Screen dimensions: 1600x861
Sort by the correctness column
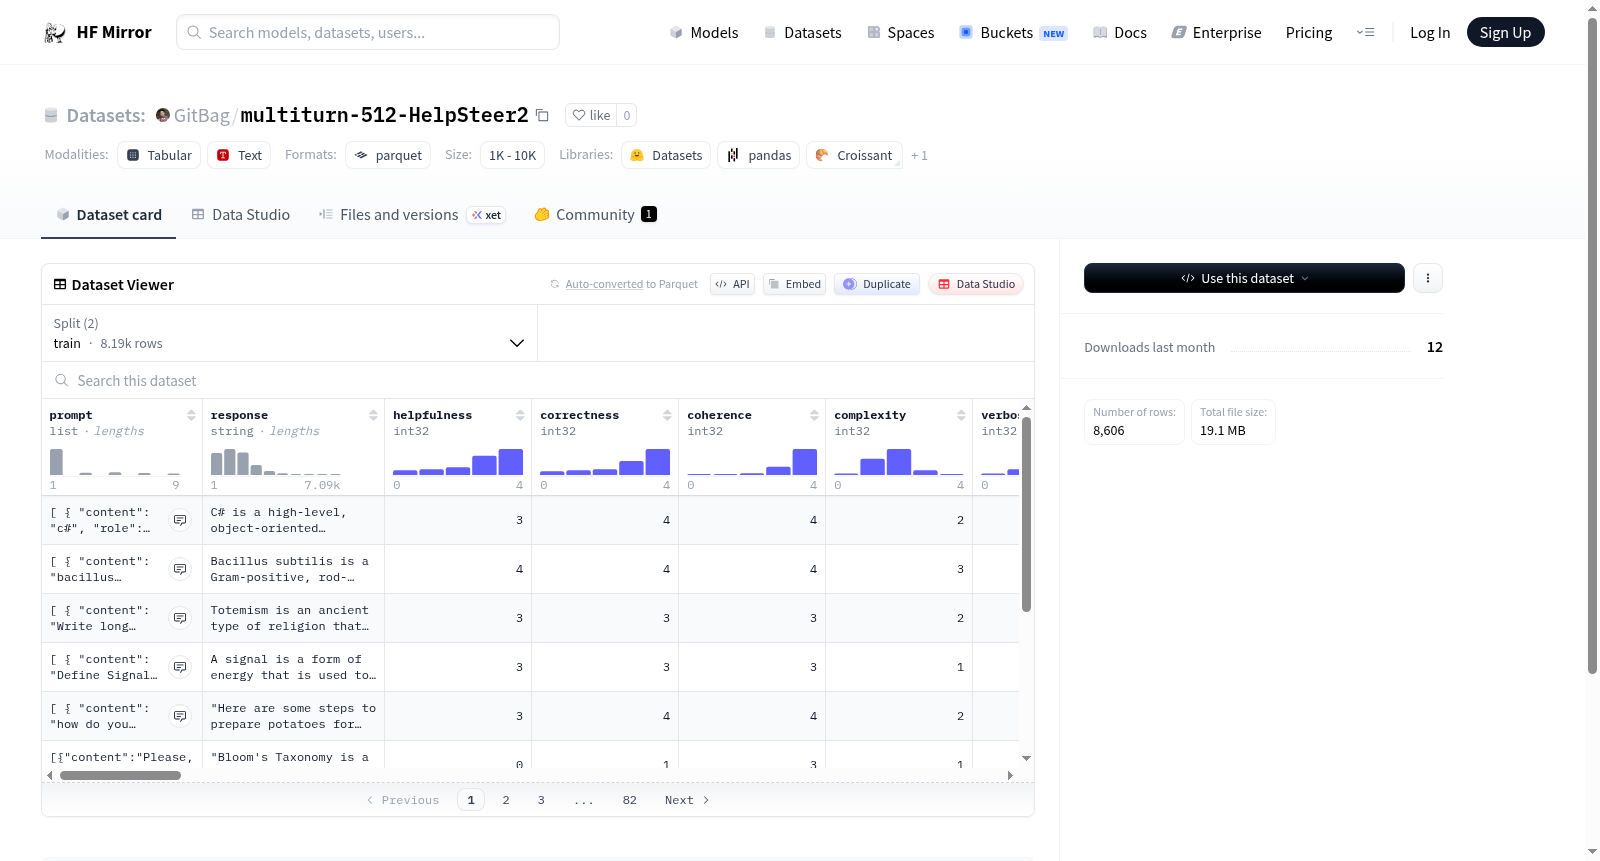tap(667, 415)
